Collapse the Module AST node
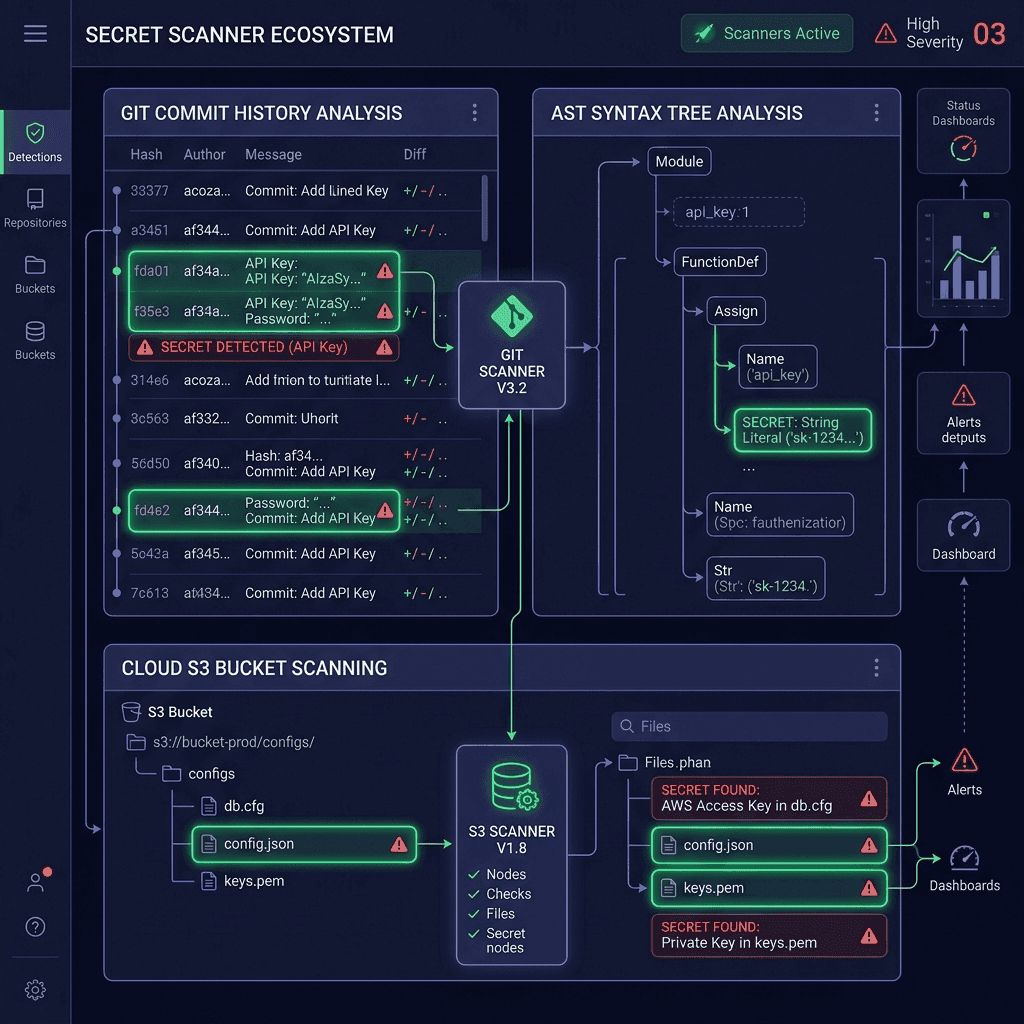 click(679, 161)
